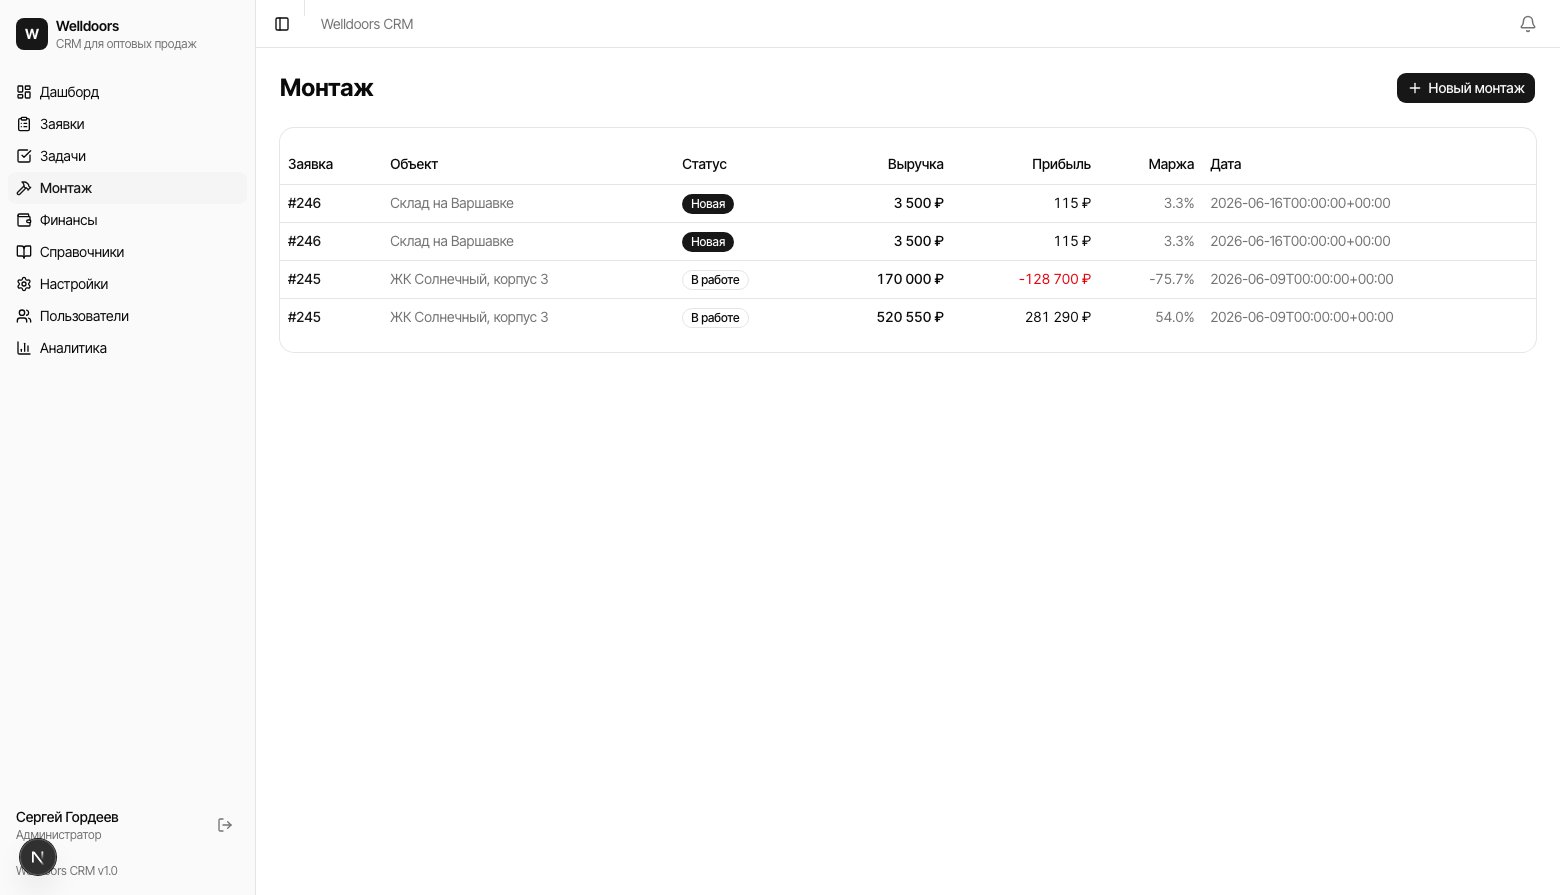The height and width of the screenshot is (895, 1560).
Task: Click the Аналитика bar chart icon
Action: (x=24, y=348)
